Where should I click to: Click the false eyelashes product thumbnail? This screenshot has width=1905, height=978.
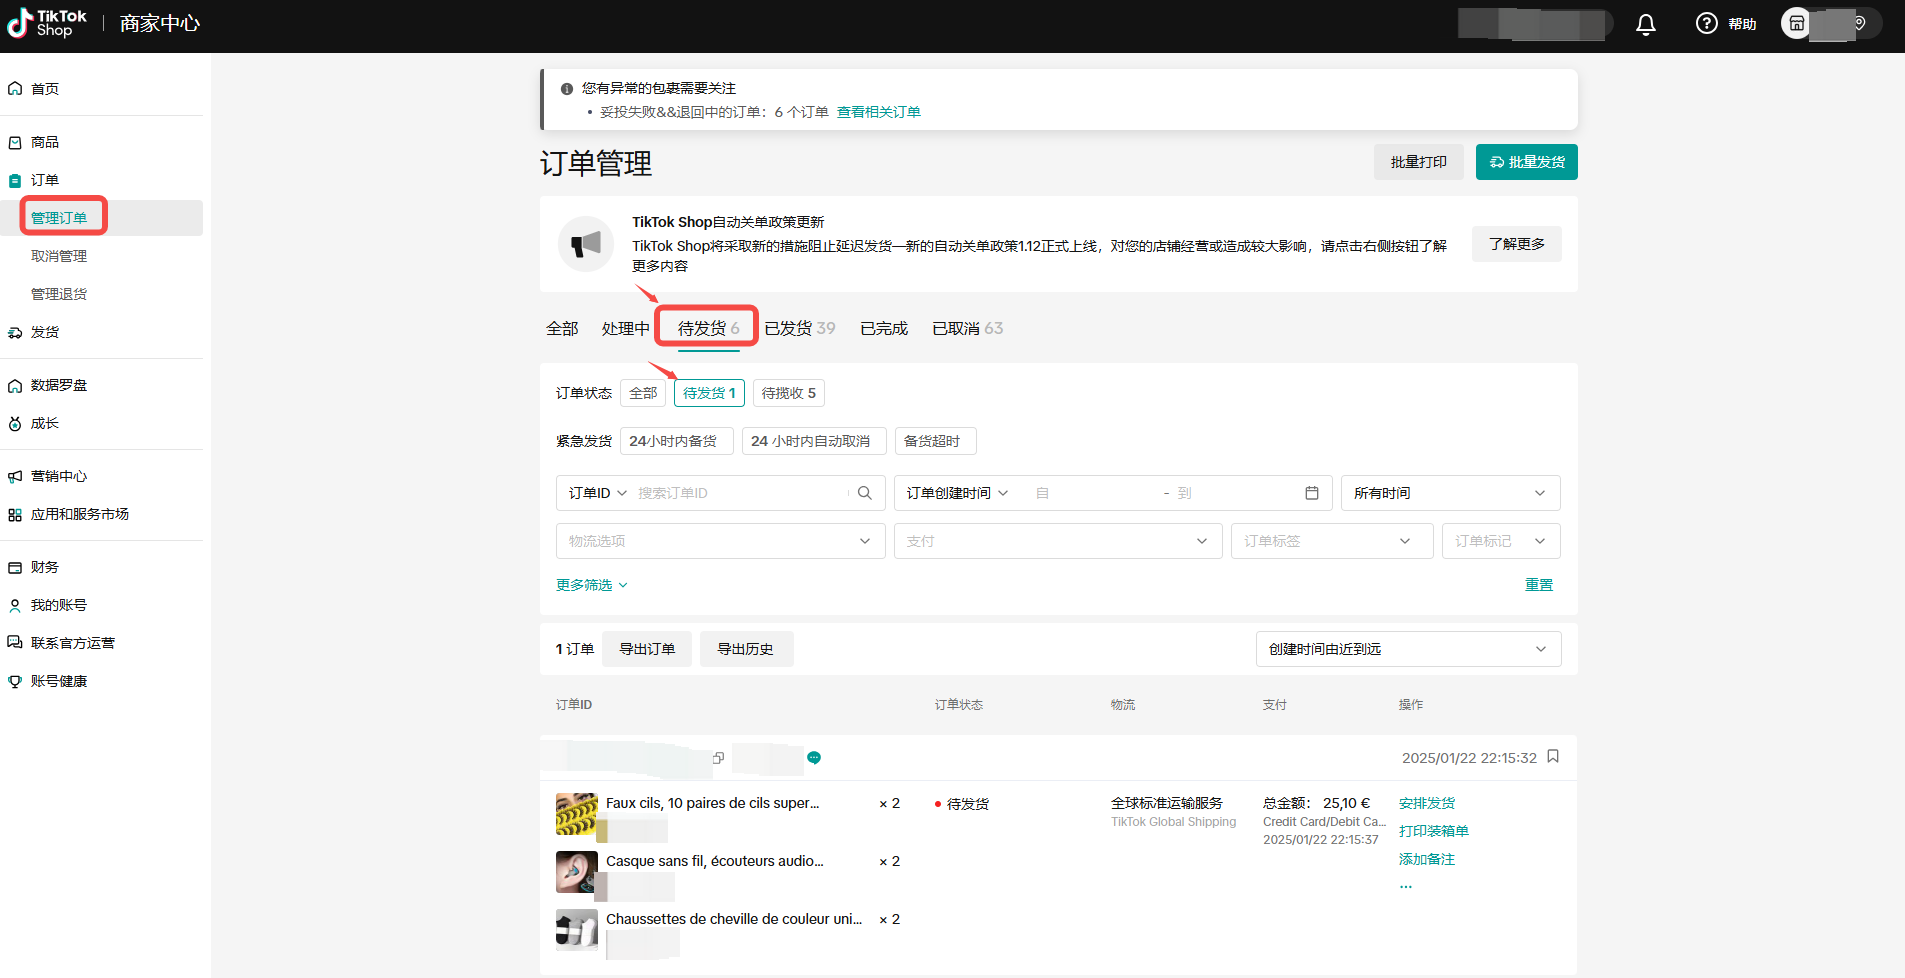[576, 814]
